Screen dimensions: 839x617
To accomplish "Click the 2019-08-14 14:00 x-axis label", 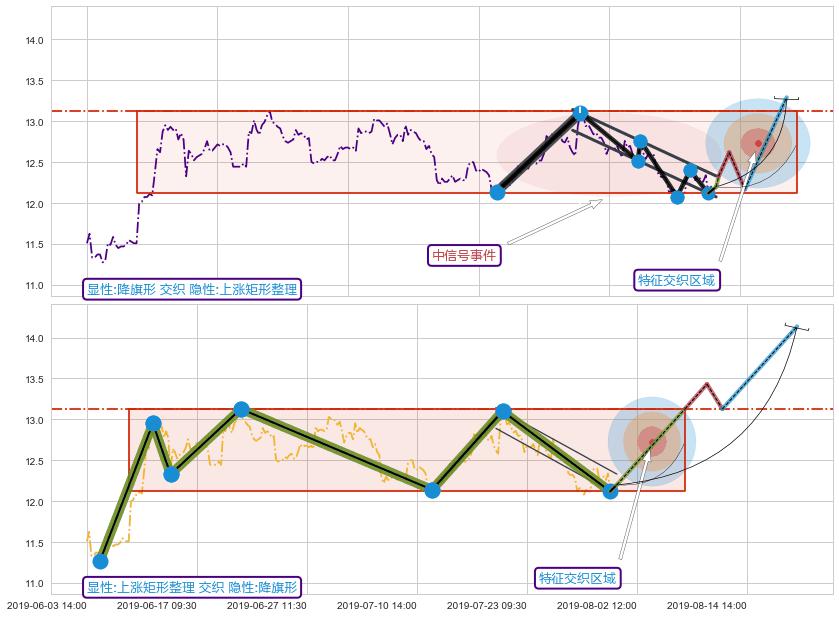I will (706, 606).
